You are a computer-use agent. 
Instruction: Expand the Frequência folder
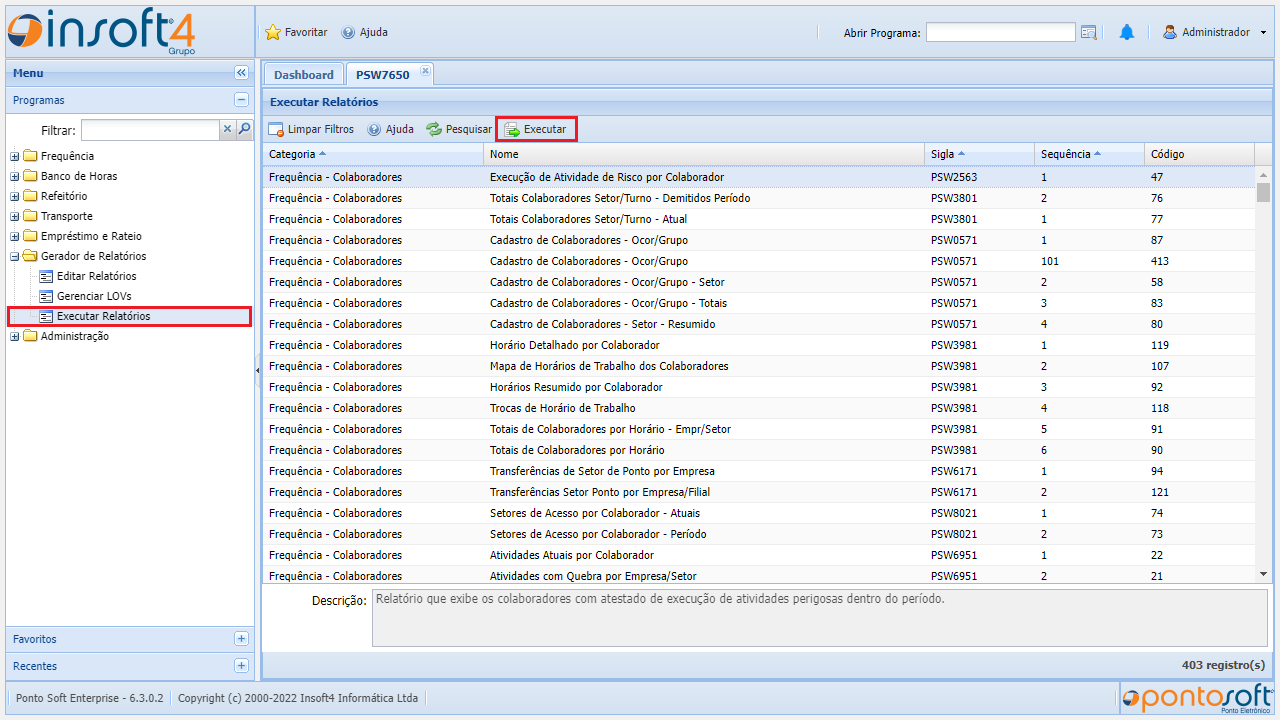15,156
